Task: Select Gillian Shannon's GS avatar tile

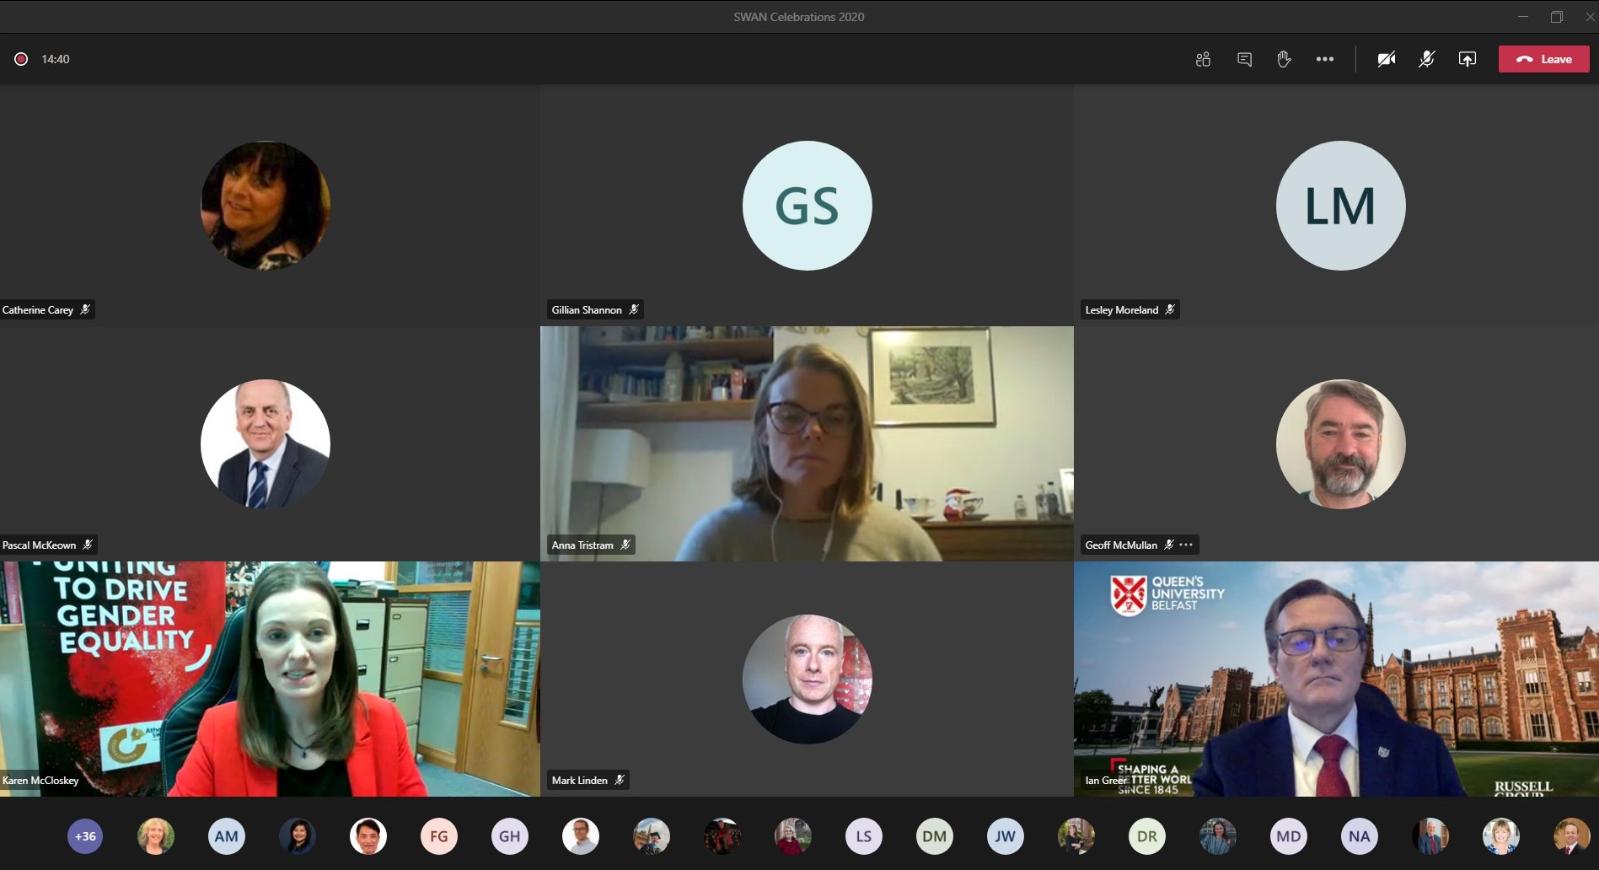Action: tap(807, 206)
